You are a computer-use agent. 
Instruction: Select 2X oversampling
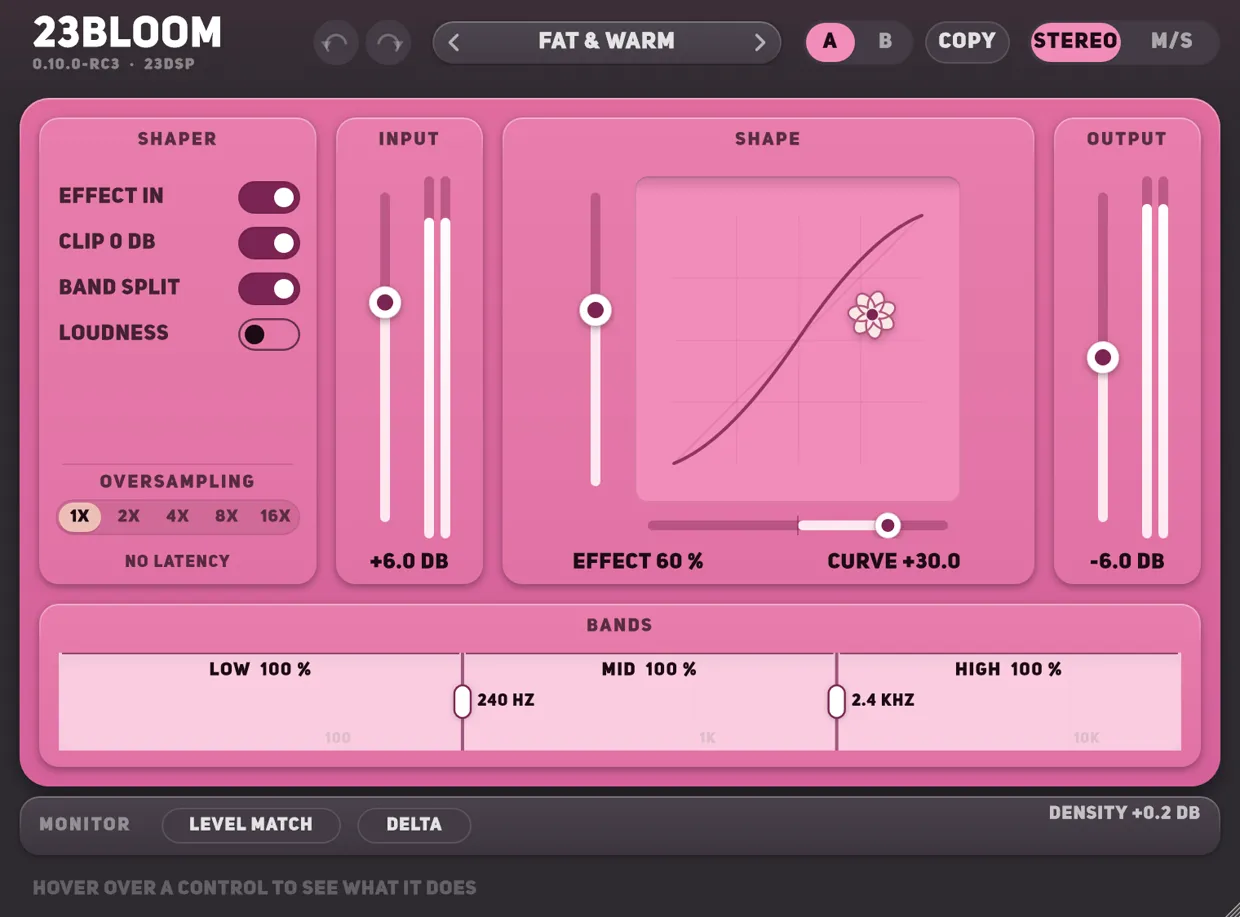click(x=128, y=517)
